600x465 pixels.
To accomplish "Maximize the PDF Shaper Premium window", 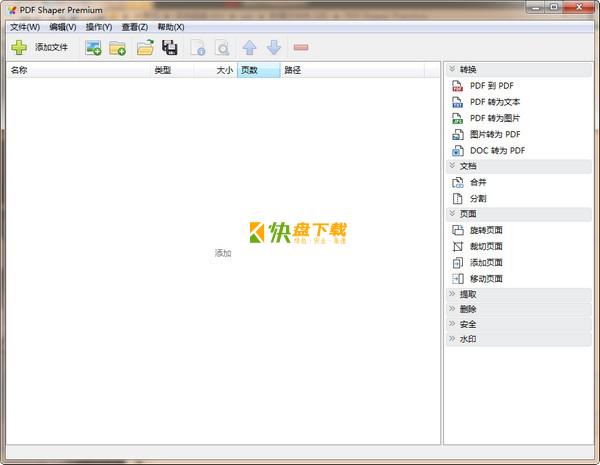I will tap(554, 7).
